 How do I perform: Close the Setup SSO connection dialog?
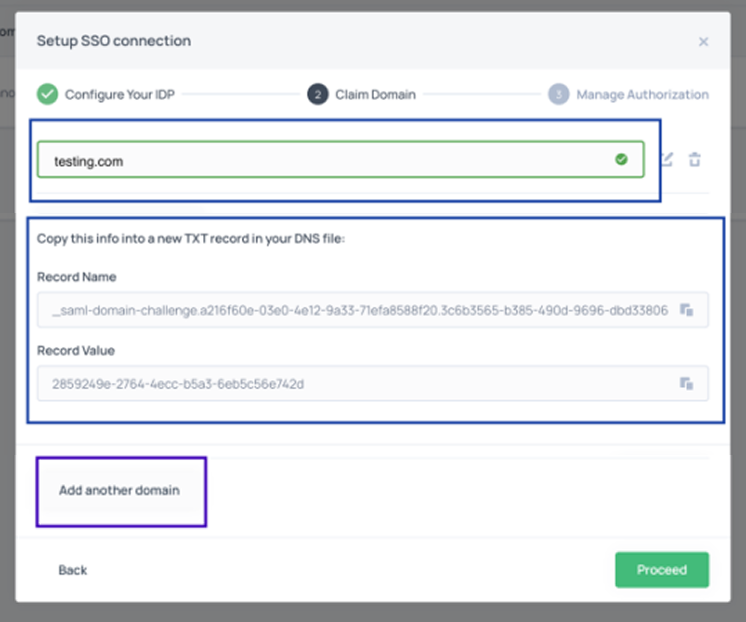pyautogui.click(x=703, y=42)
